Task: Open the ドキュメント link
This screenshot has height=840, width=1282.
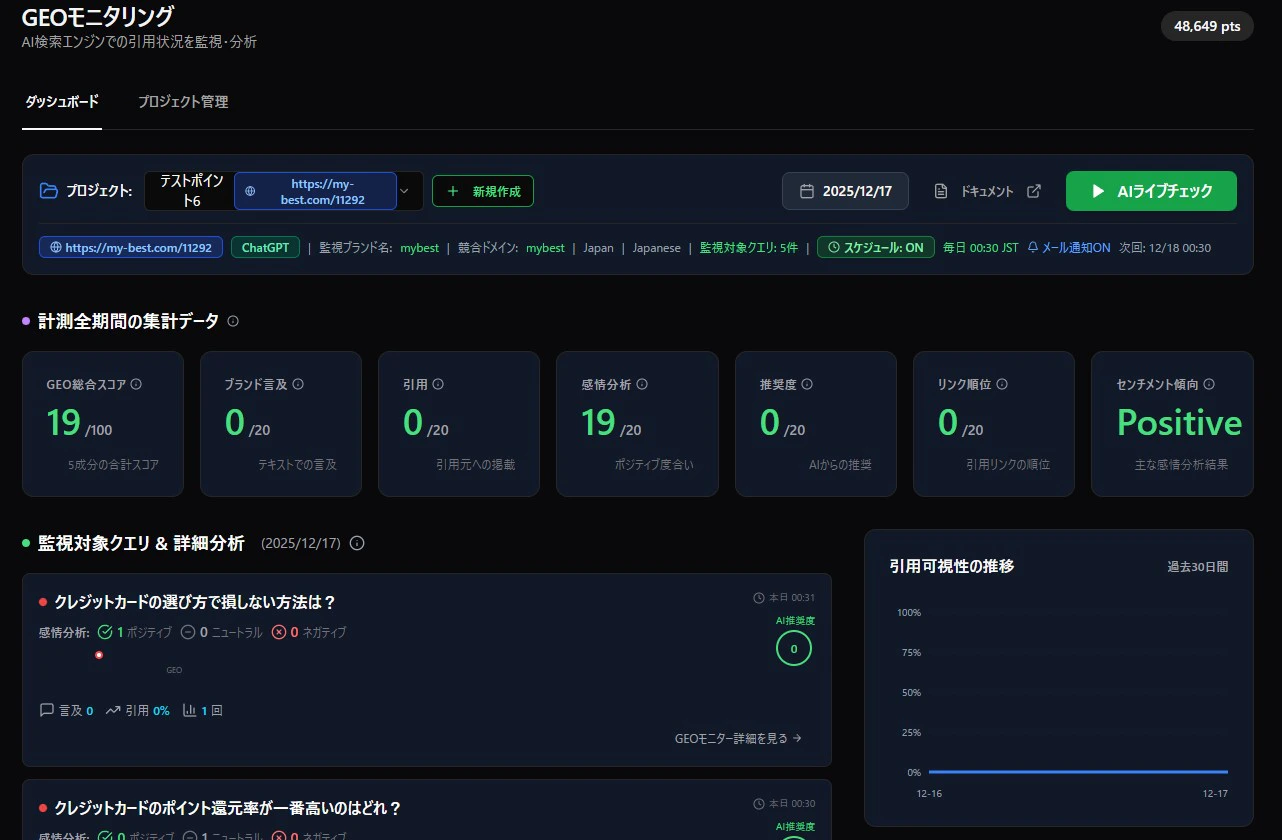Action: click(987, 192)
